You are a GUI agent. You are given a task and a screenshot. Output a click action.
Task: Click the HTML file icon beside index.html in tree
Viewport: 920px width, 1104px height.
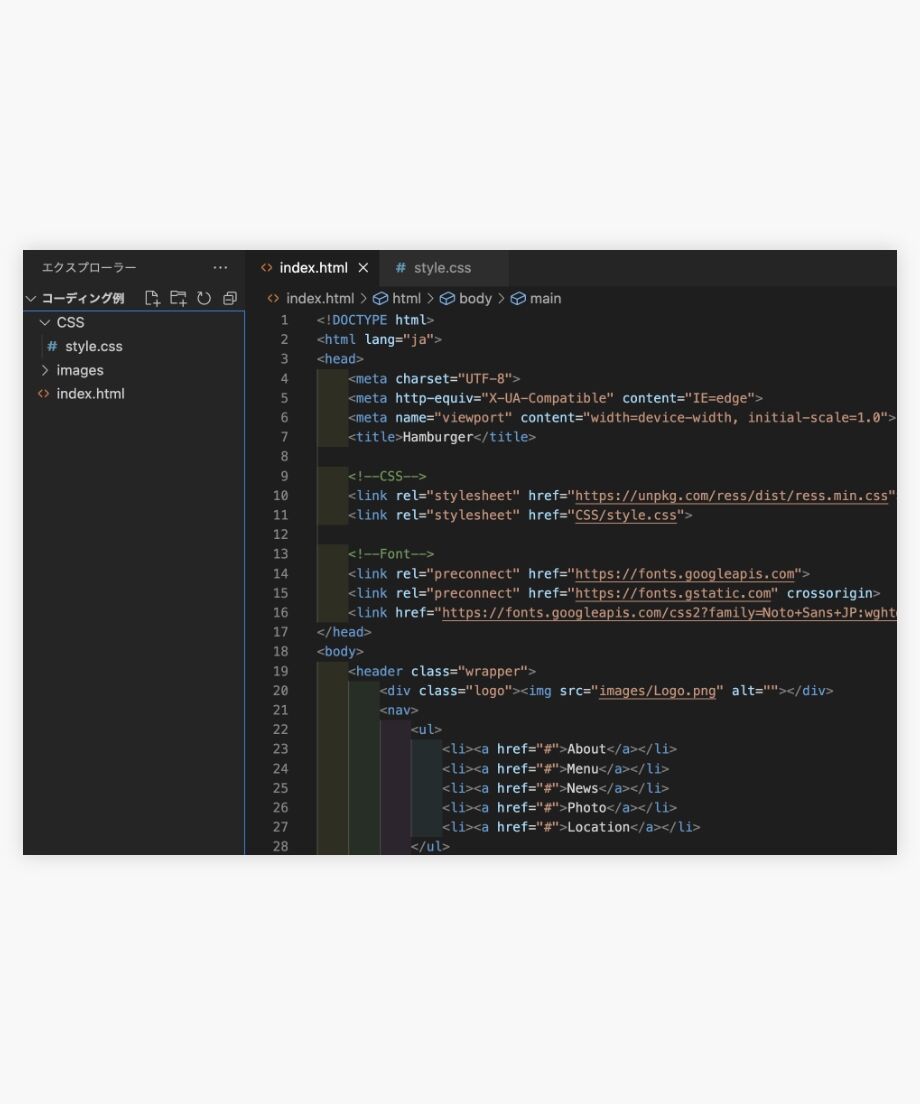[x=44, y=394]
